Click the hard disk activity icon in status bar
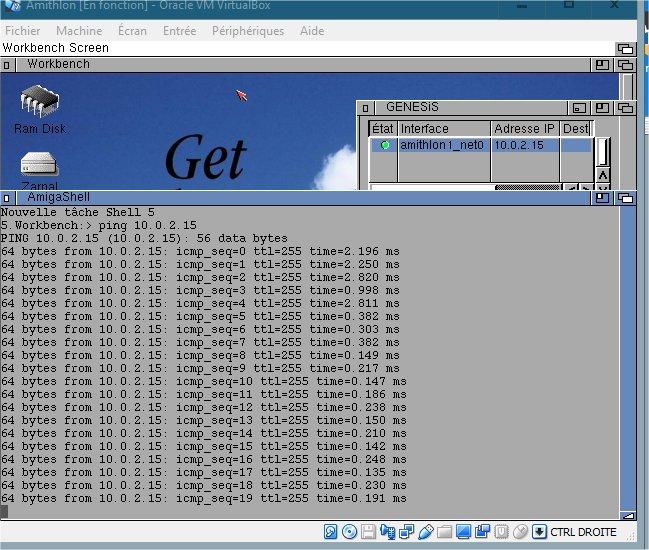This screenshot has width=649, height=550. point(330,532)
